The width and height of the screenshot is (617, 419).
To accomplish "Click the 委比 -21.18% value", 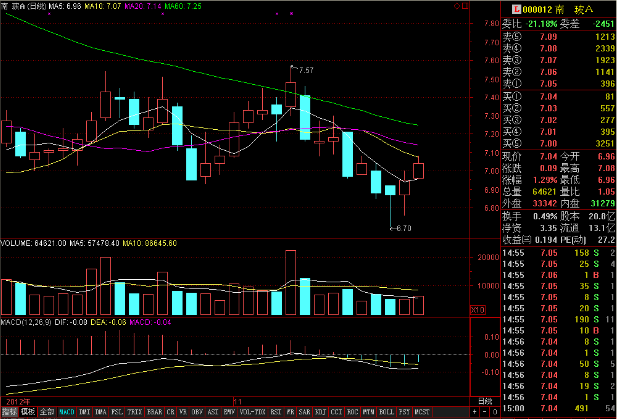I will pos(541,24).
